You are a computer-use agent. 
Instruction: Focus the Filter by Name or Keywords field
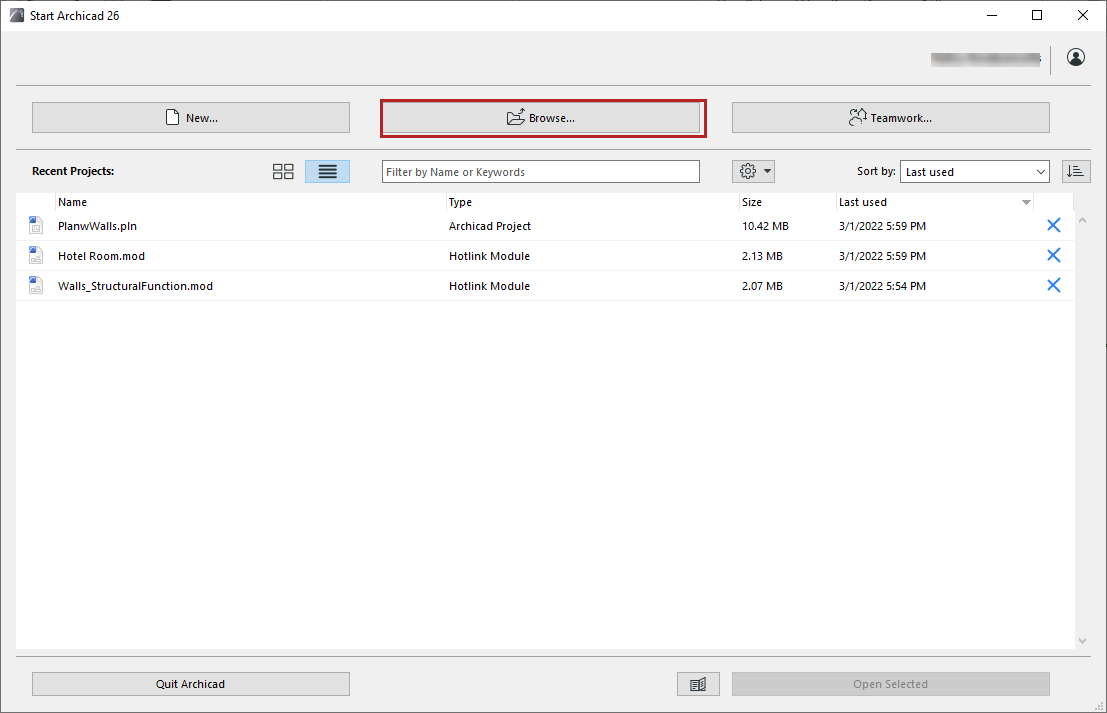541,172
